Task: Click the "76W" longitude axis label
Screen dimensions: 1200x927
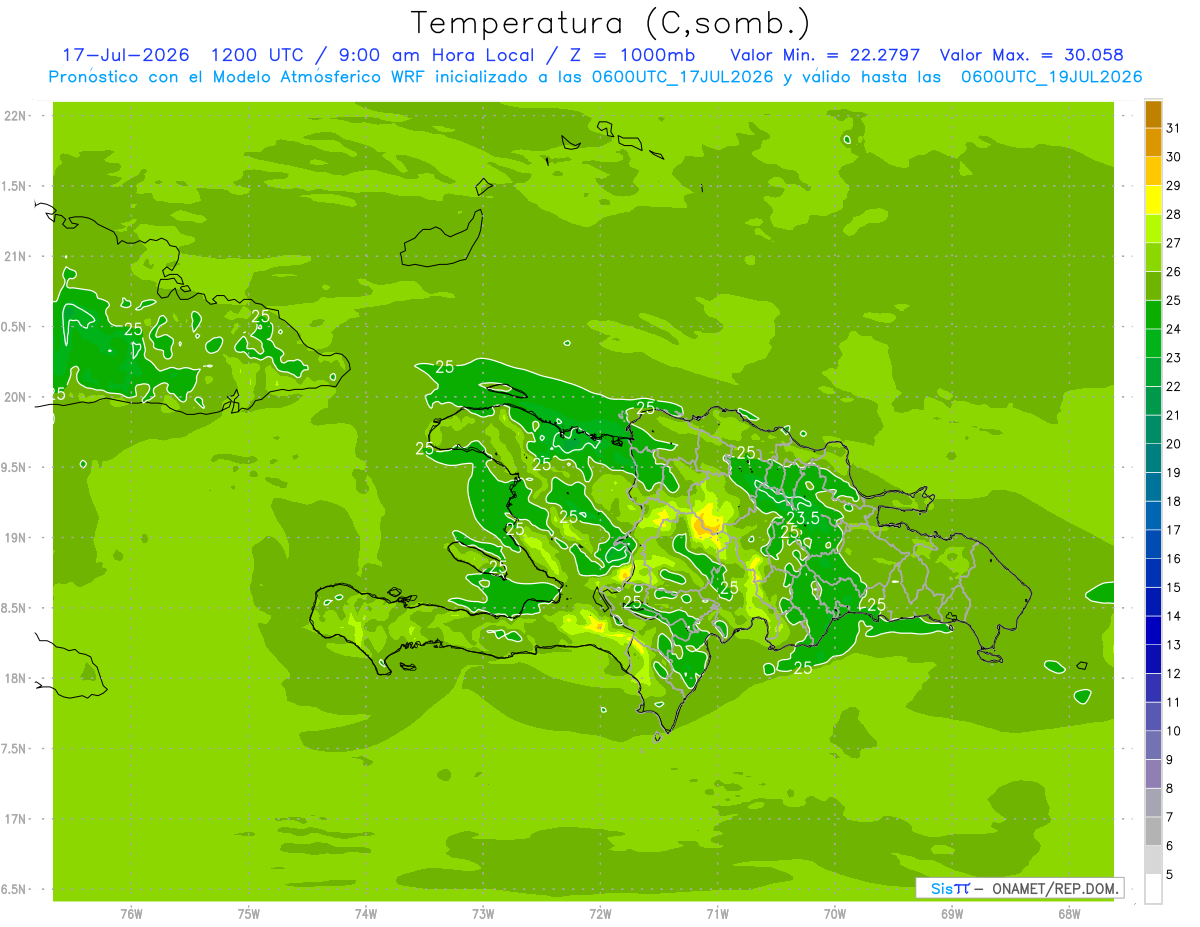Action: pyautogui.click(x=131, y=914)
